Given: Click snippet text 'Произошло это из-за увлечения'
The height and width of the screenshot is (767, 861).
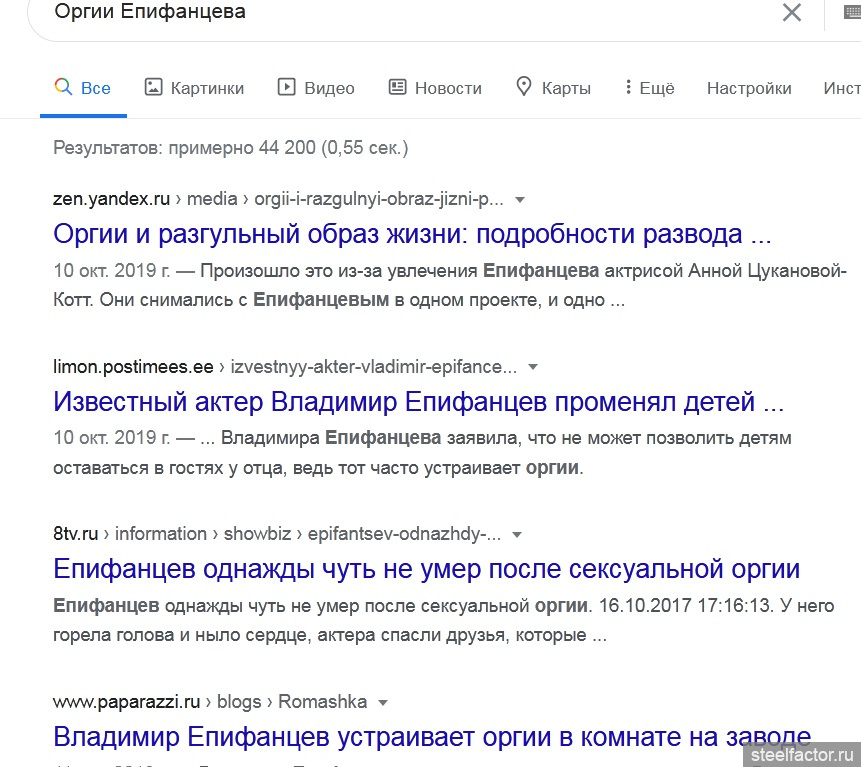Looking at the screenshot, I should click(338, 271).
